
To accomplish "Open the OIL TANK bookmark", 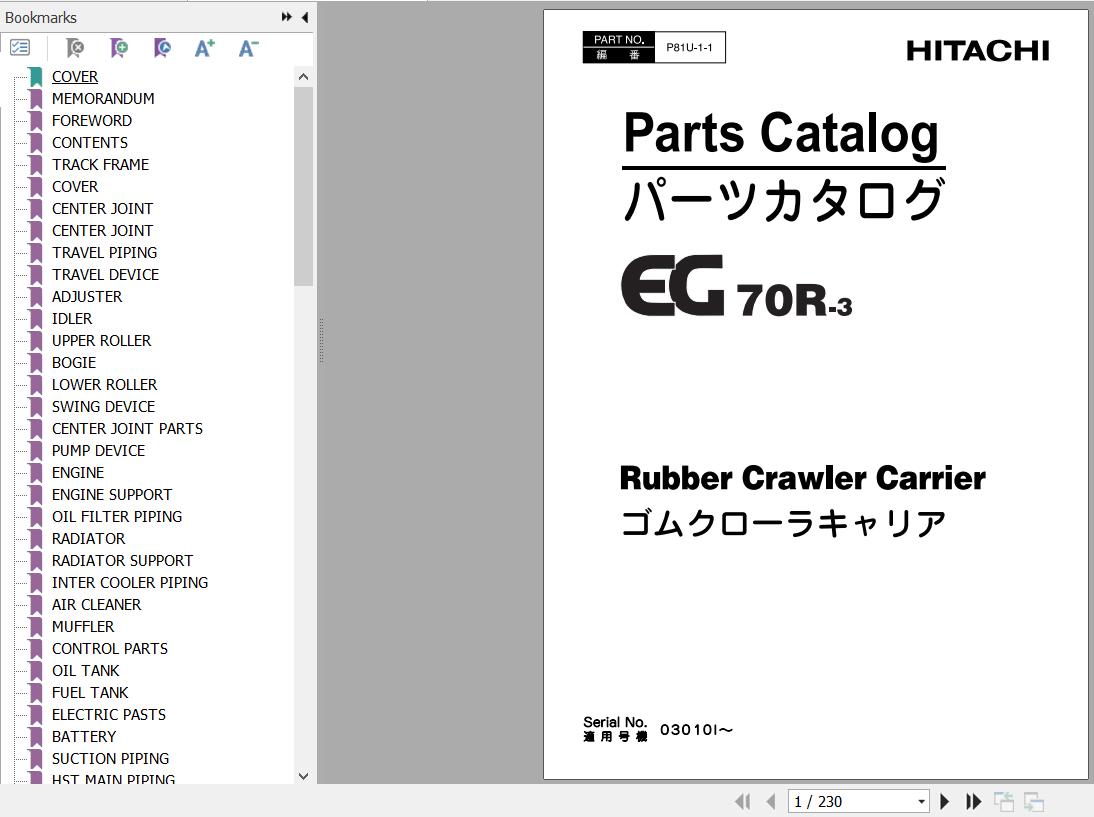I will click(85, 670).
